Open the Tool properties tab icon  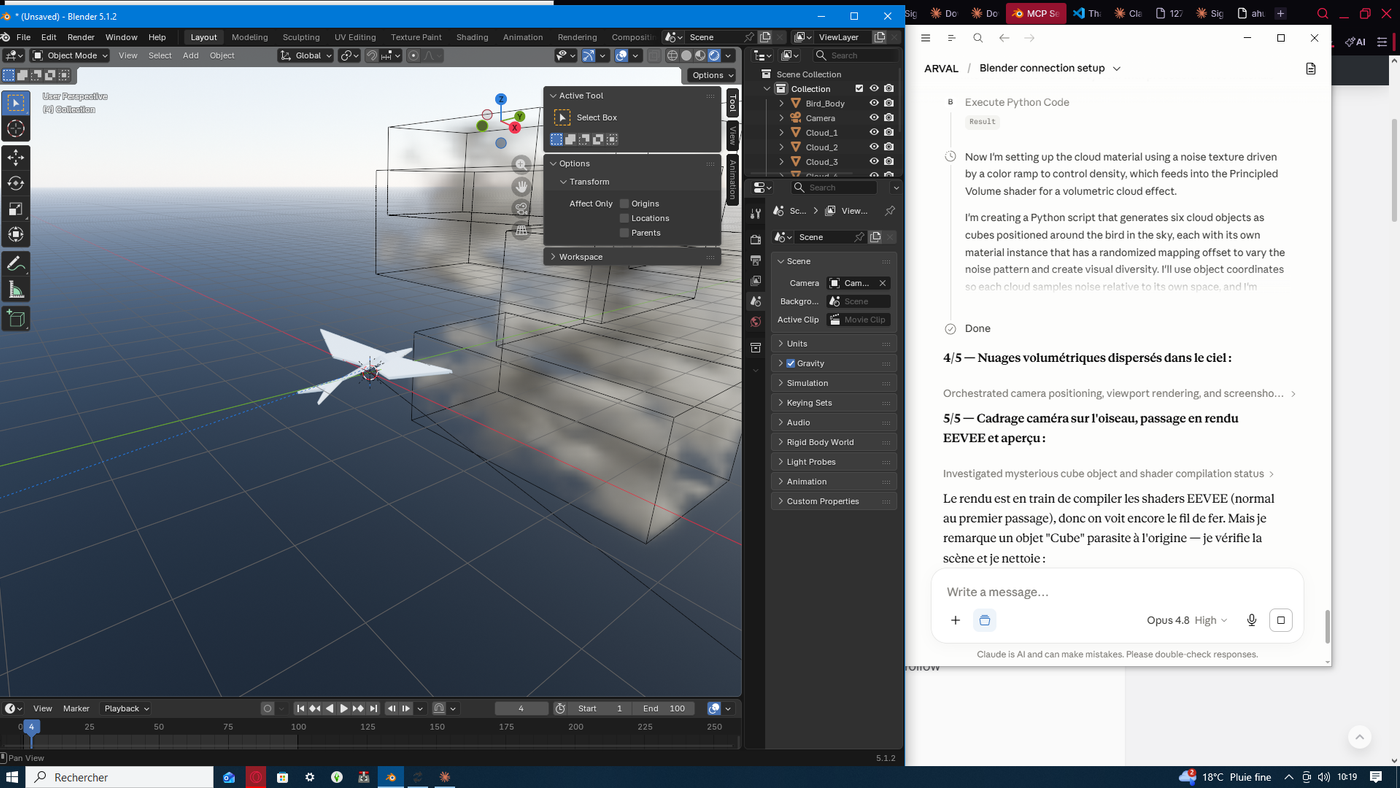point(756,212)
